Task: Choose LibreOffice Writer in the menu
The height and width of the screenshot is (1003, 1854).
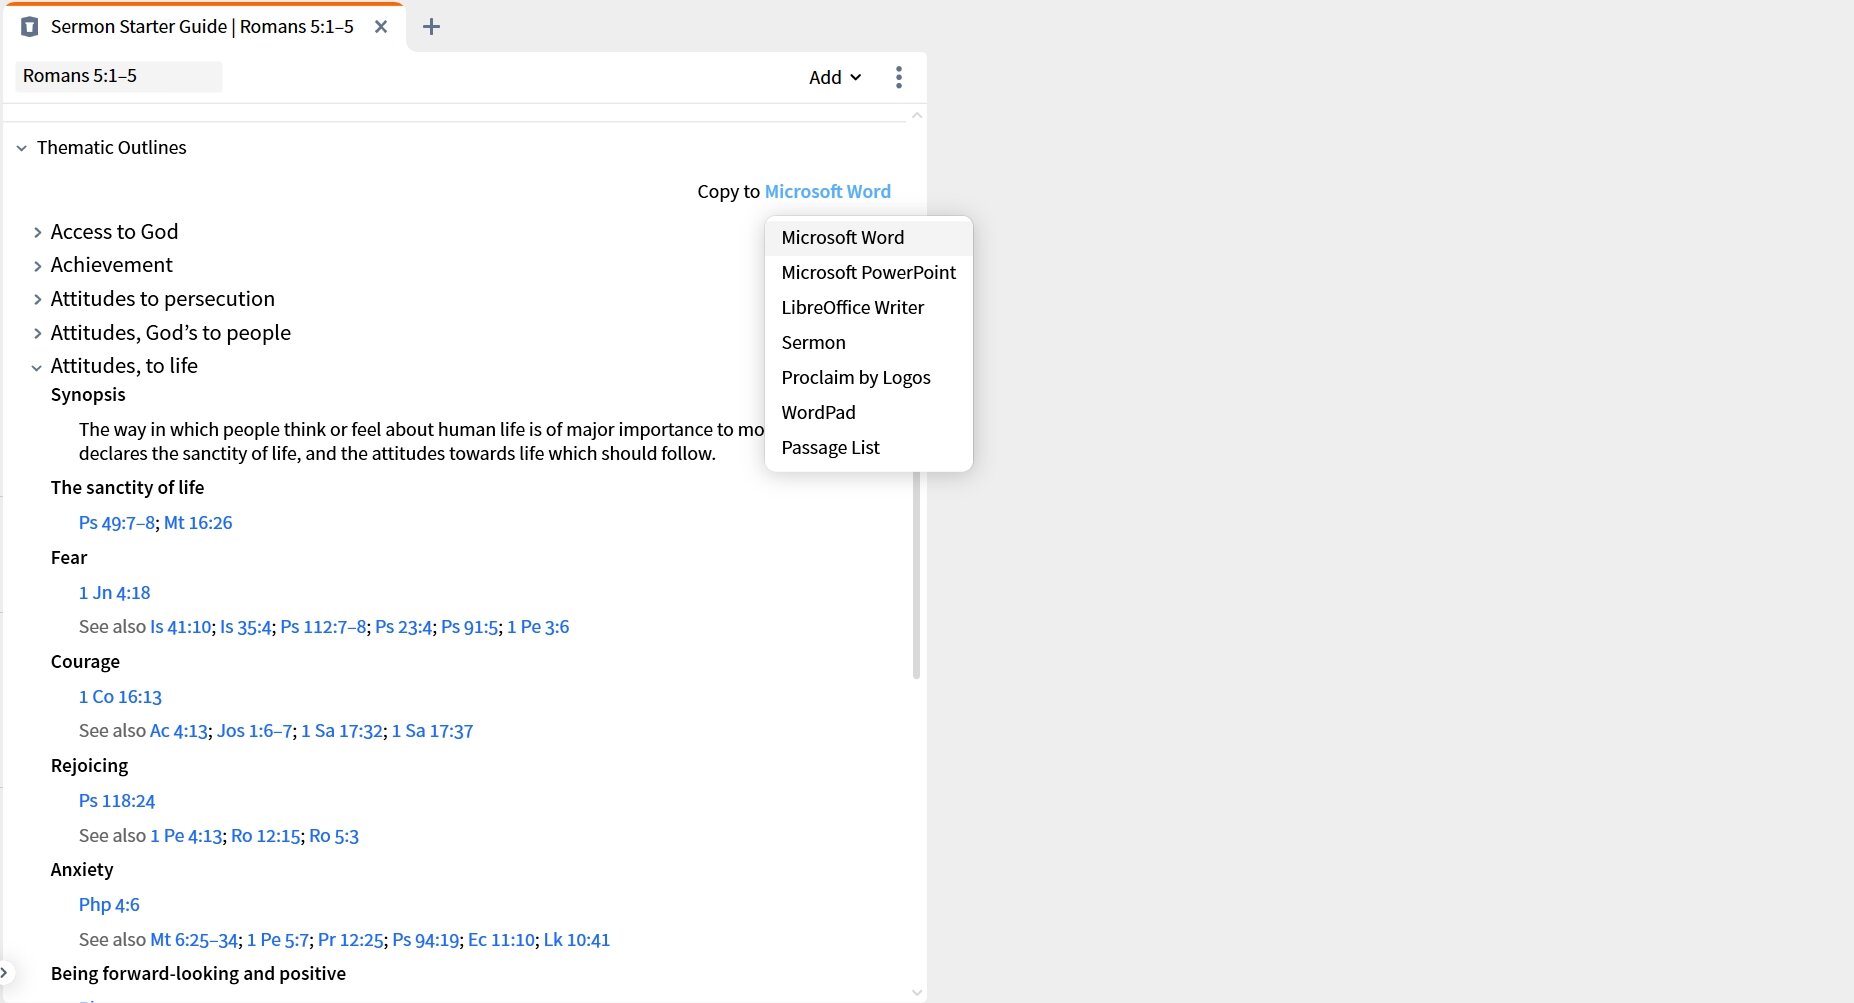Action: tap(852, 307)
